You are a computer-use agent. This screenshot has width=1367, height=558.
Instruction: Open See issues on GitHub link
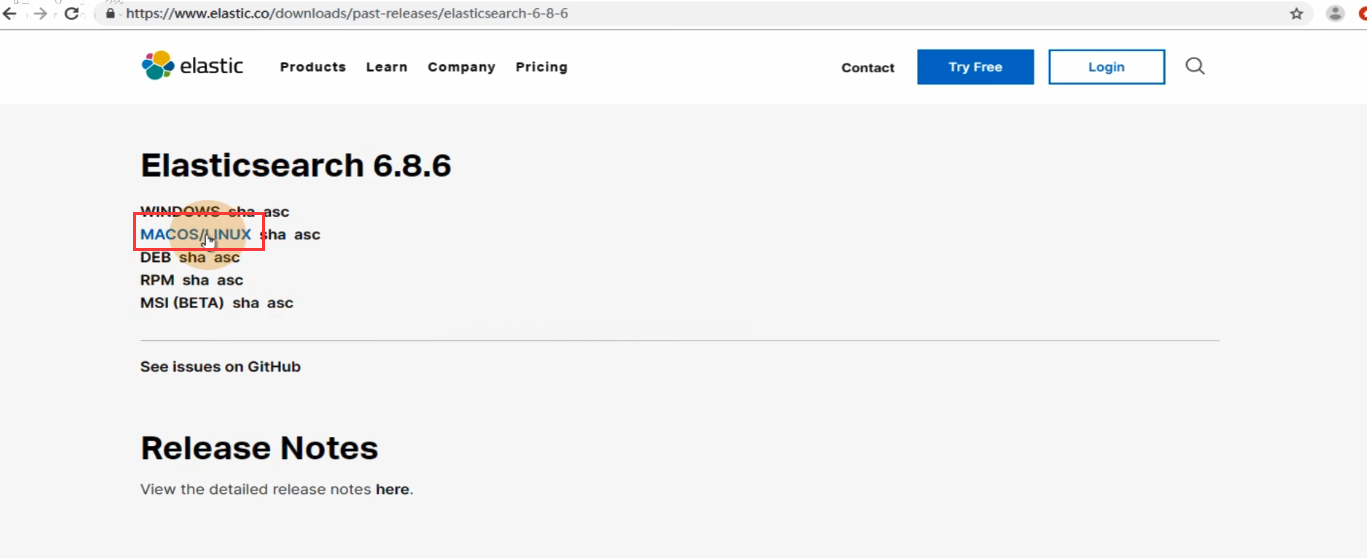point(220,367)
